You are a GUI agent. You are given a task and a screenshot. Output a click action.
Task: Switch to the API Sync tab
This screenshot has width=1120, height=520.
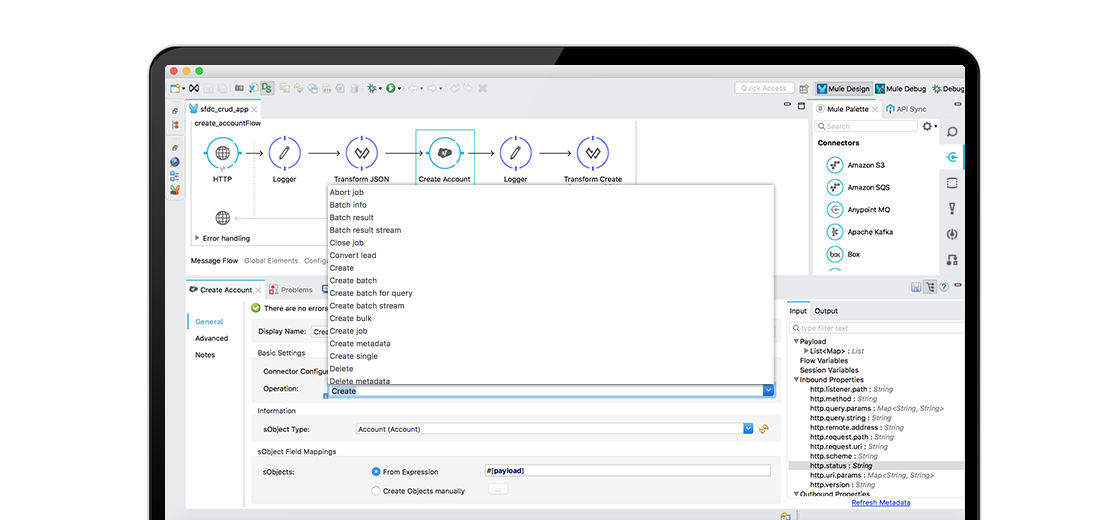pos(906,109)
